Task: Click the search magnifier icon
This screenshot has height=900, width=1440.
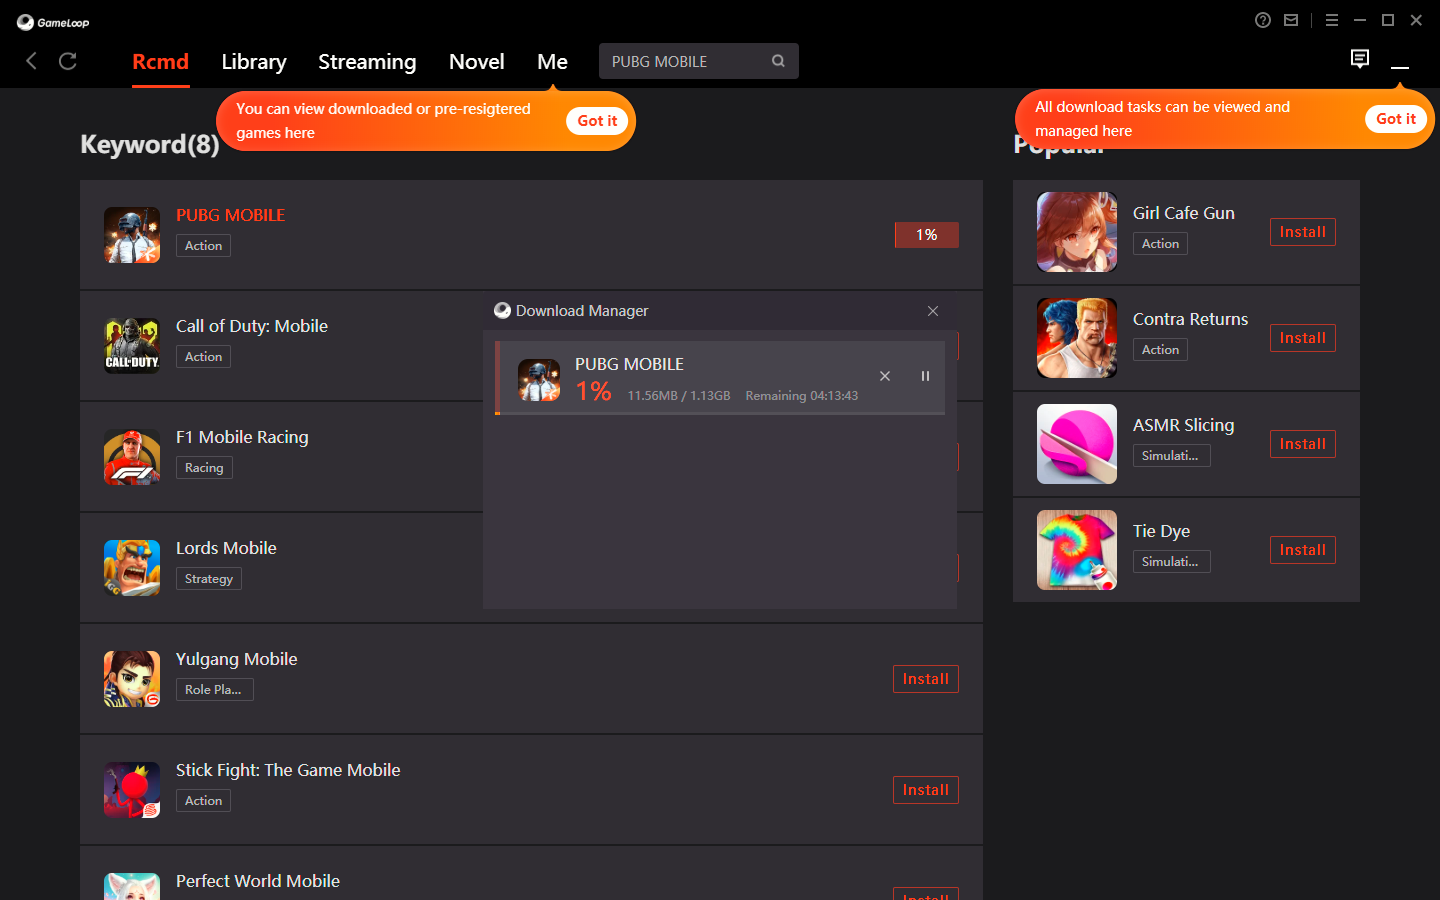Action: tap(778, 61)
